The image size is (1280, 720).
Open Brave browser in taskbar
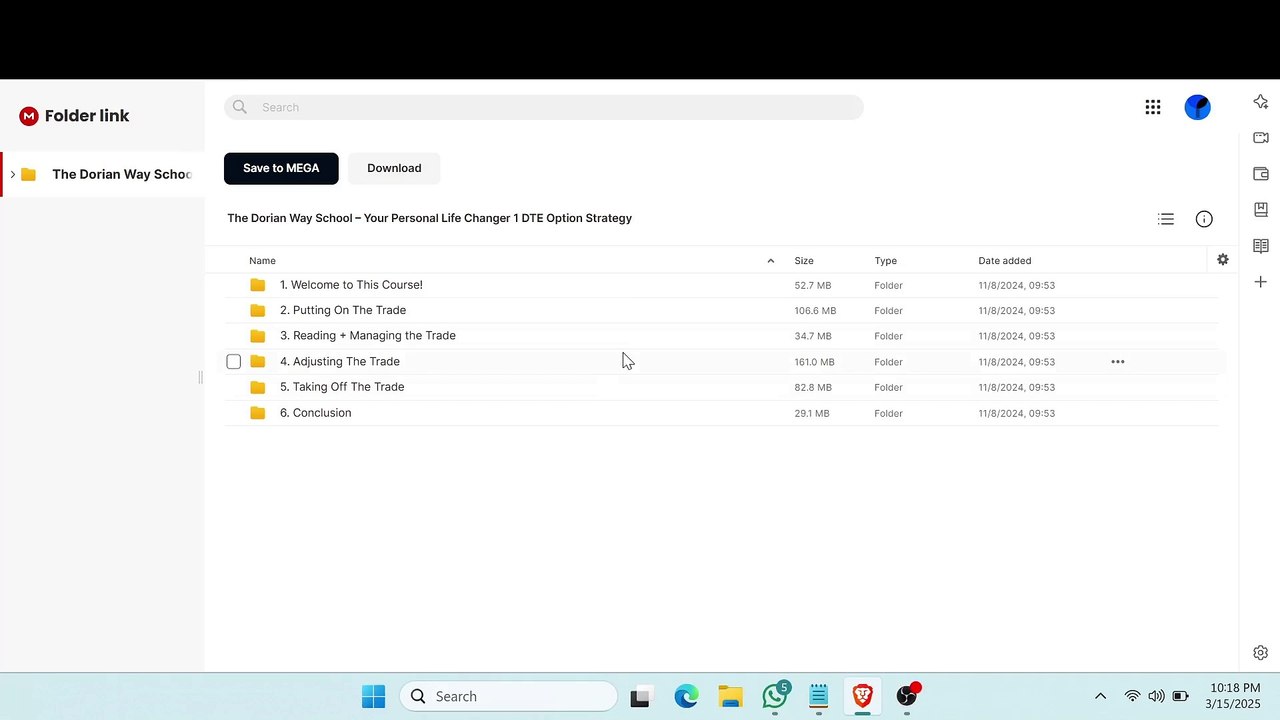[862, 696]
